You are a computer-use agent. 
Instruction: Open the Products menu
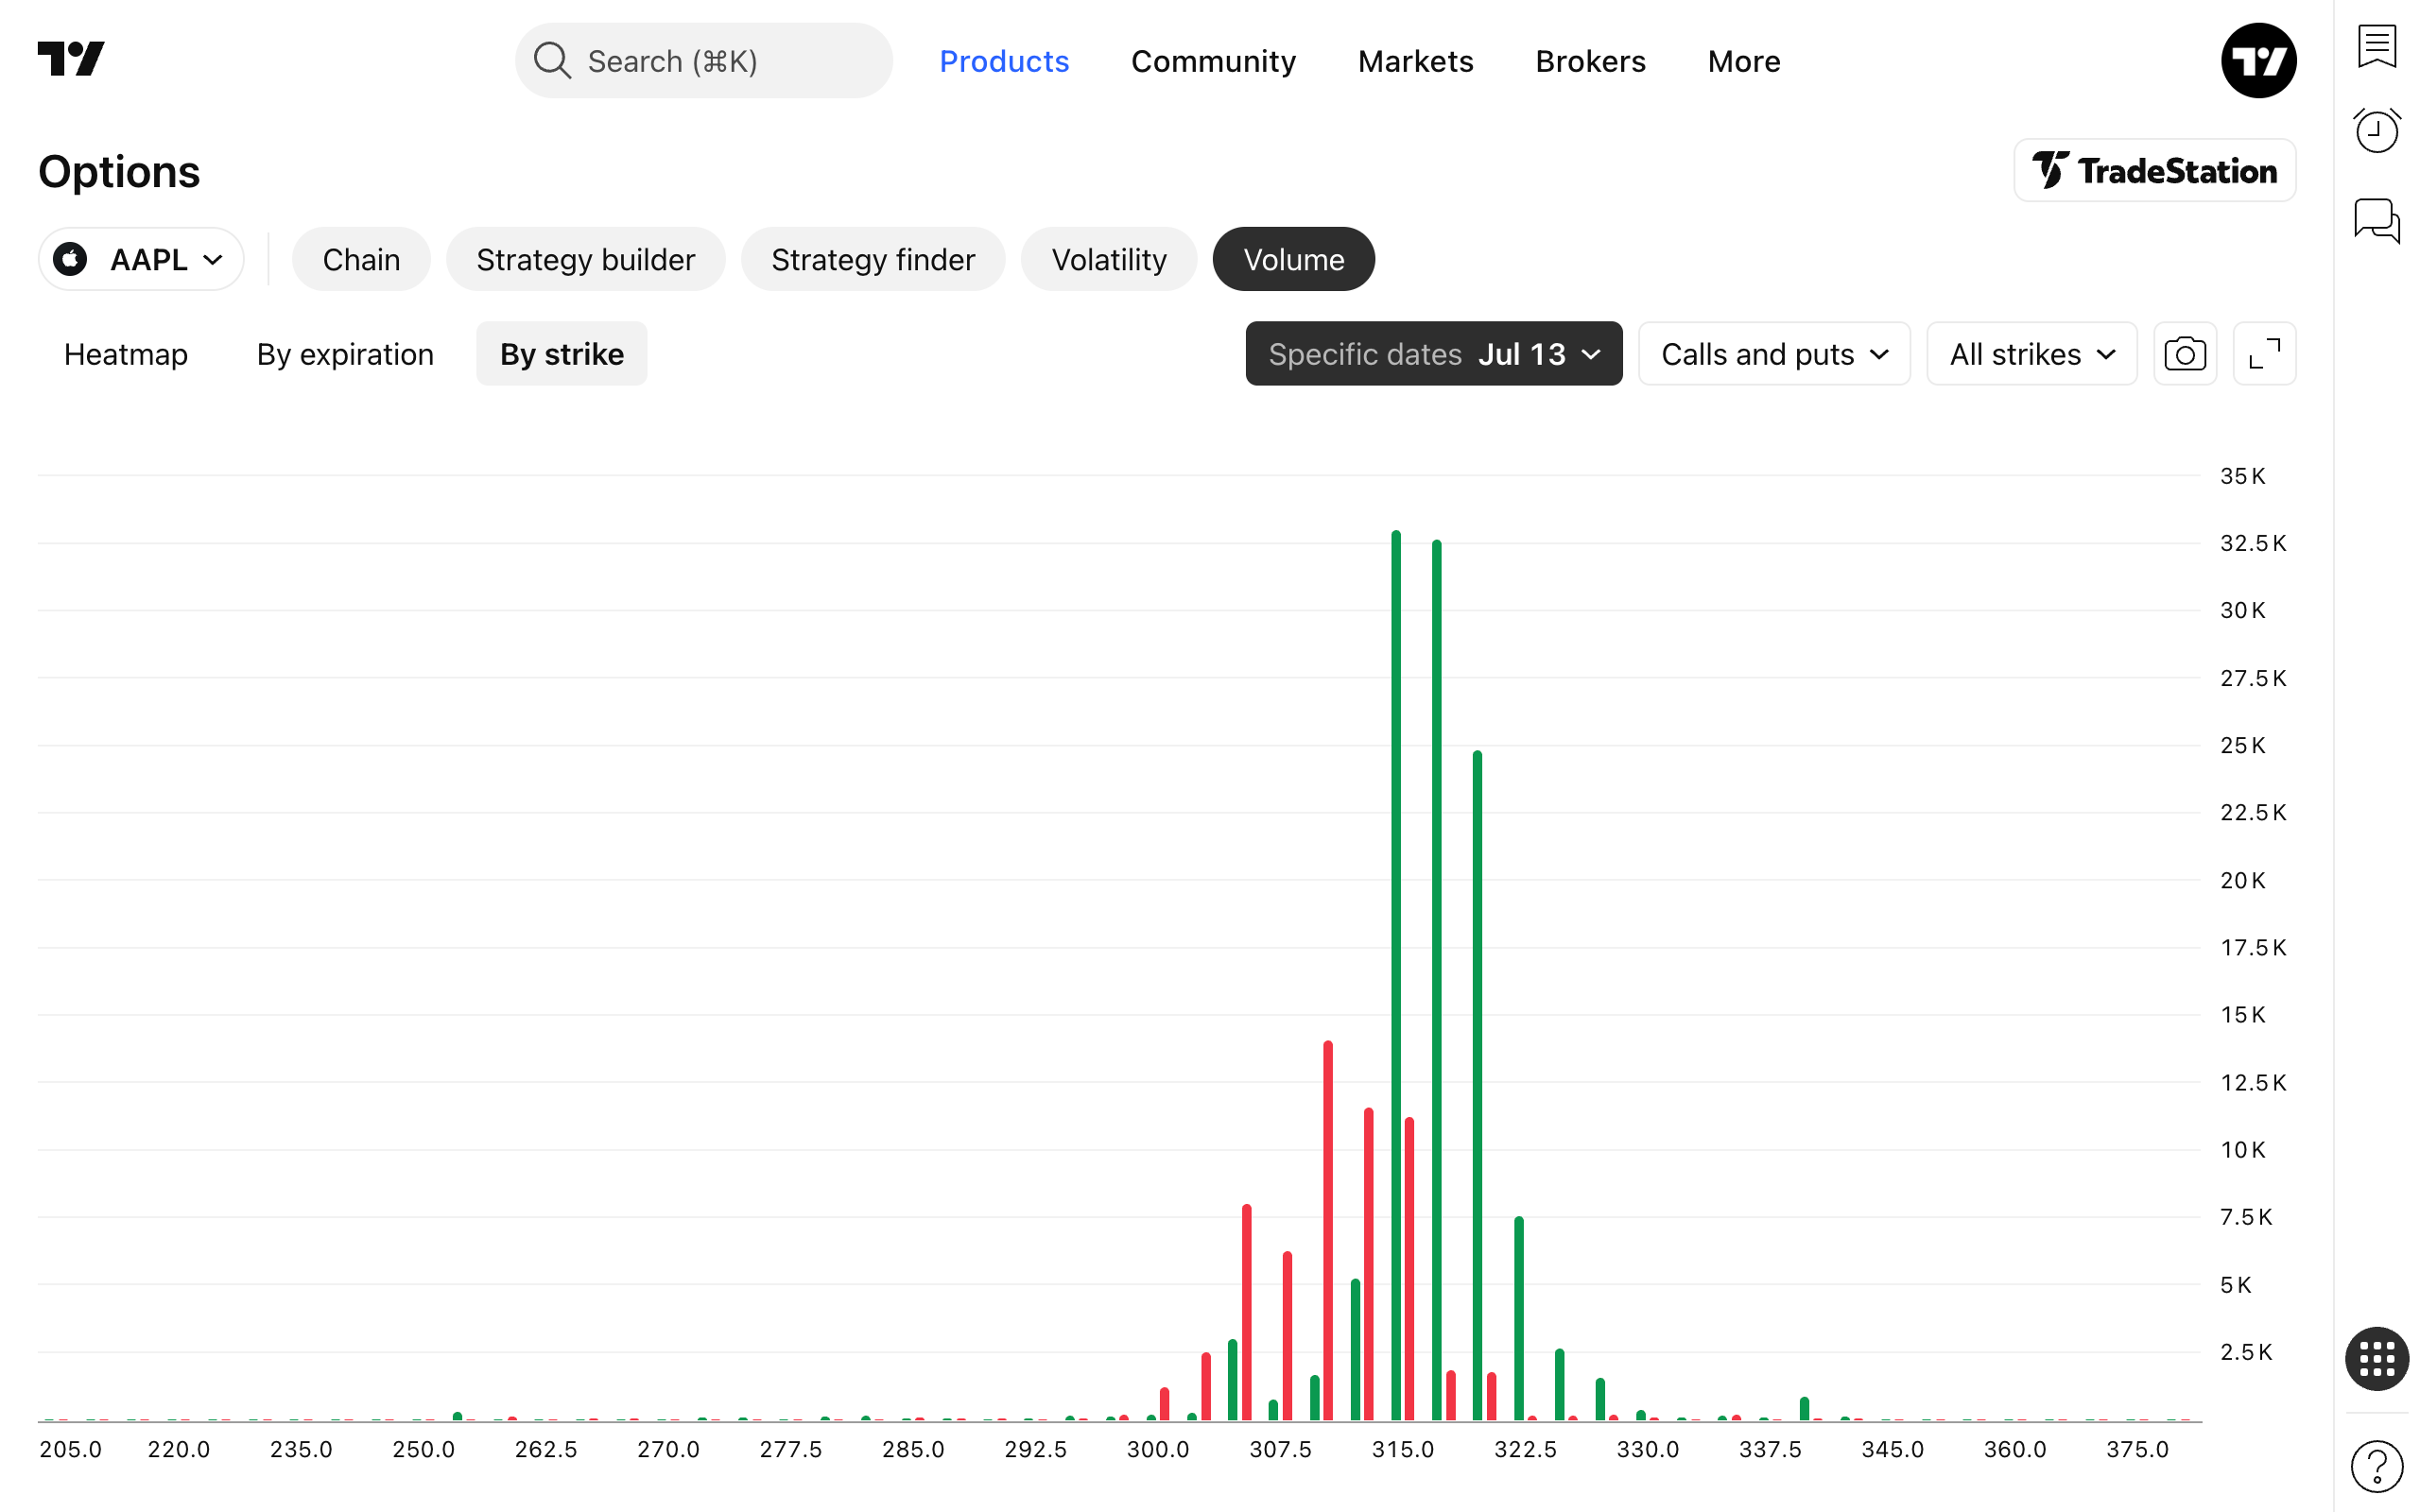click(1004, 61)
